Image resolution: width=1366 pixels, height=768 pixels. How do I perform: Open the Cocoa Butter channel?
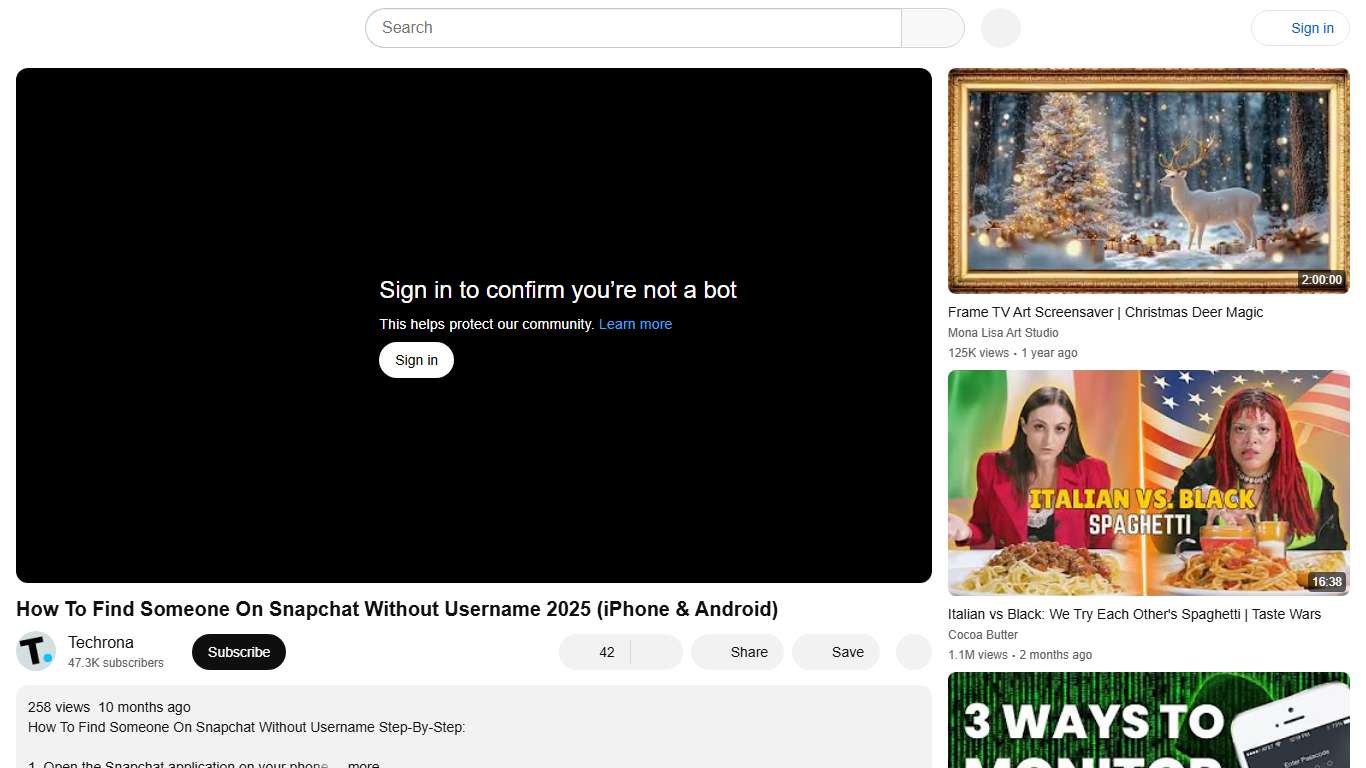[x=983, y=634]
